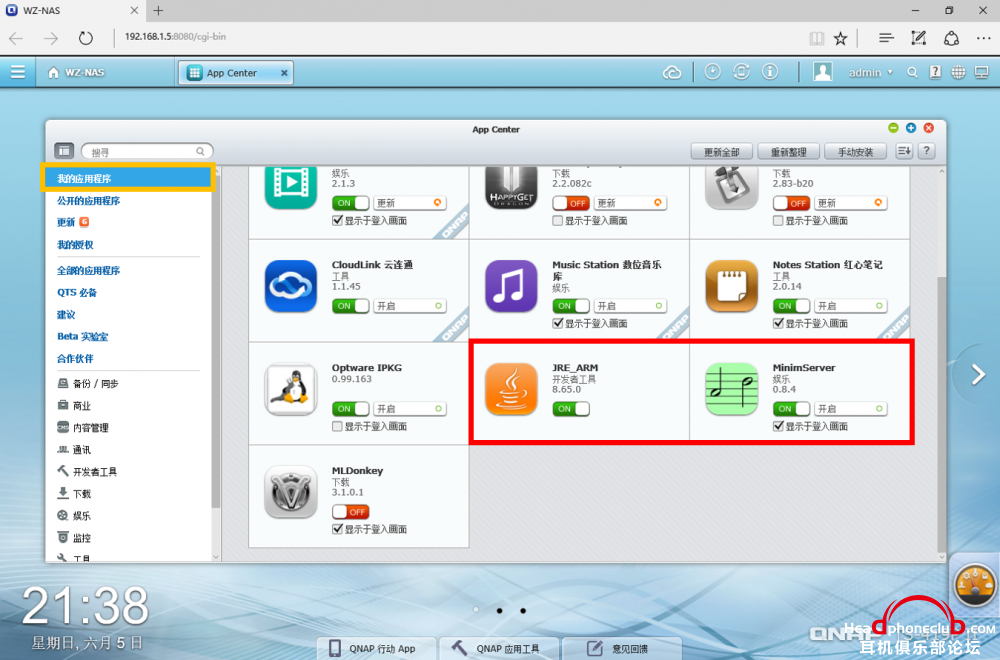
Task: Open browser reading view icon
Action: (x=816, y=38)
